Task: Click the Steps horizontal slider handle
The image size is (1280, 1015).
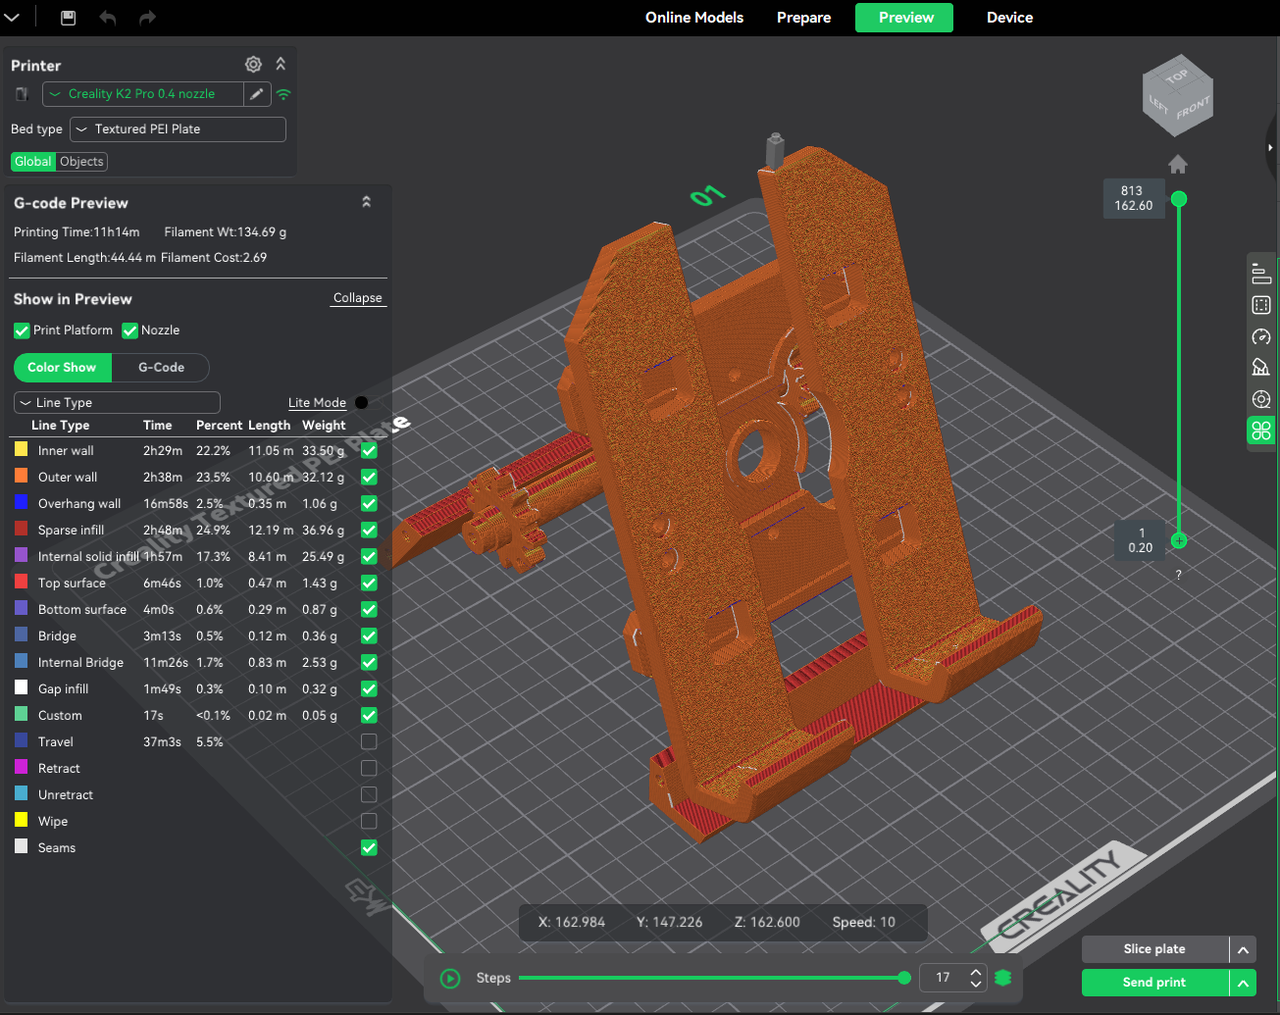Action: [904, 978]
